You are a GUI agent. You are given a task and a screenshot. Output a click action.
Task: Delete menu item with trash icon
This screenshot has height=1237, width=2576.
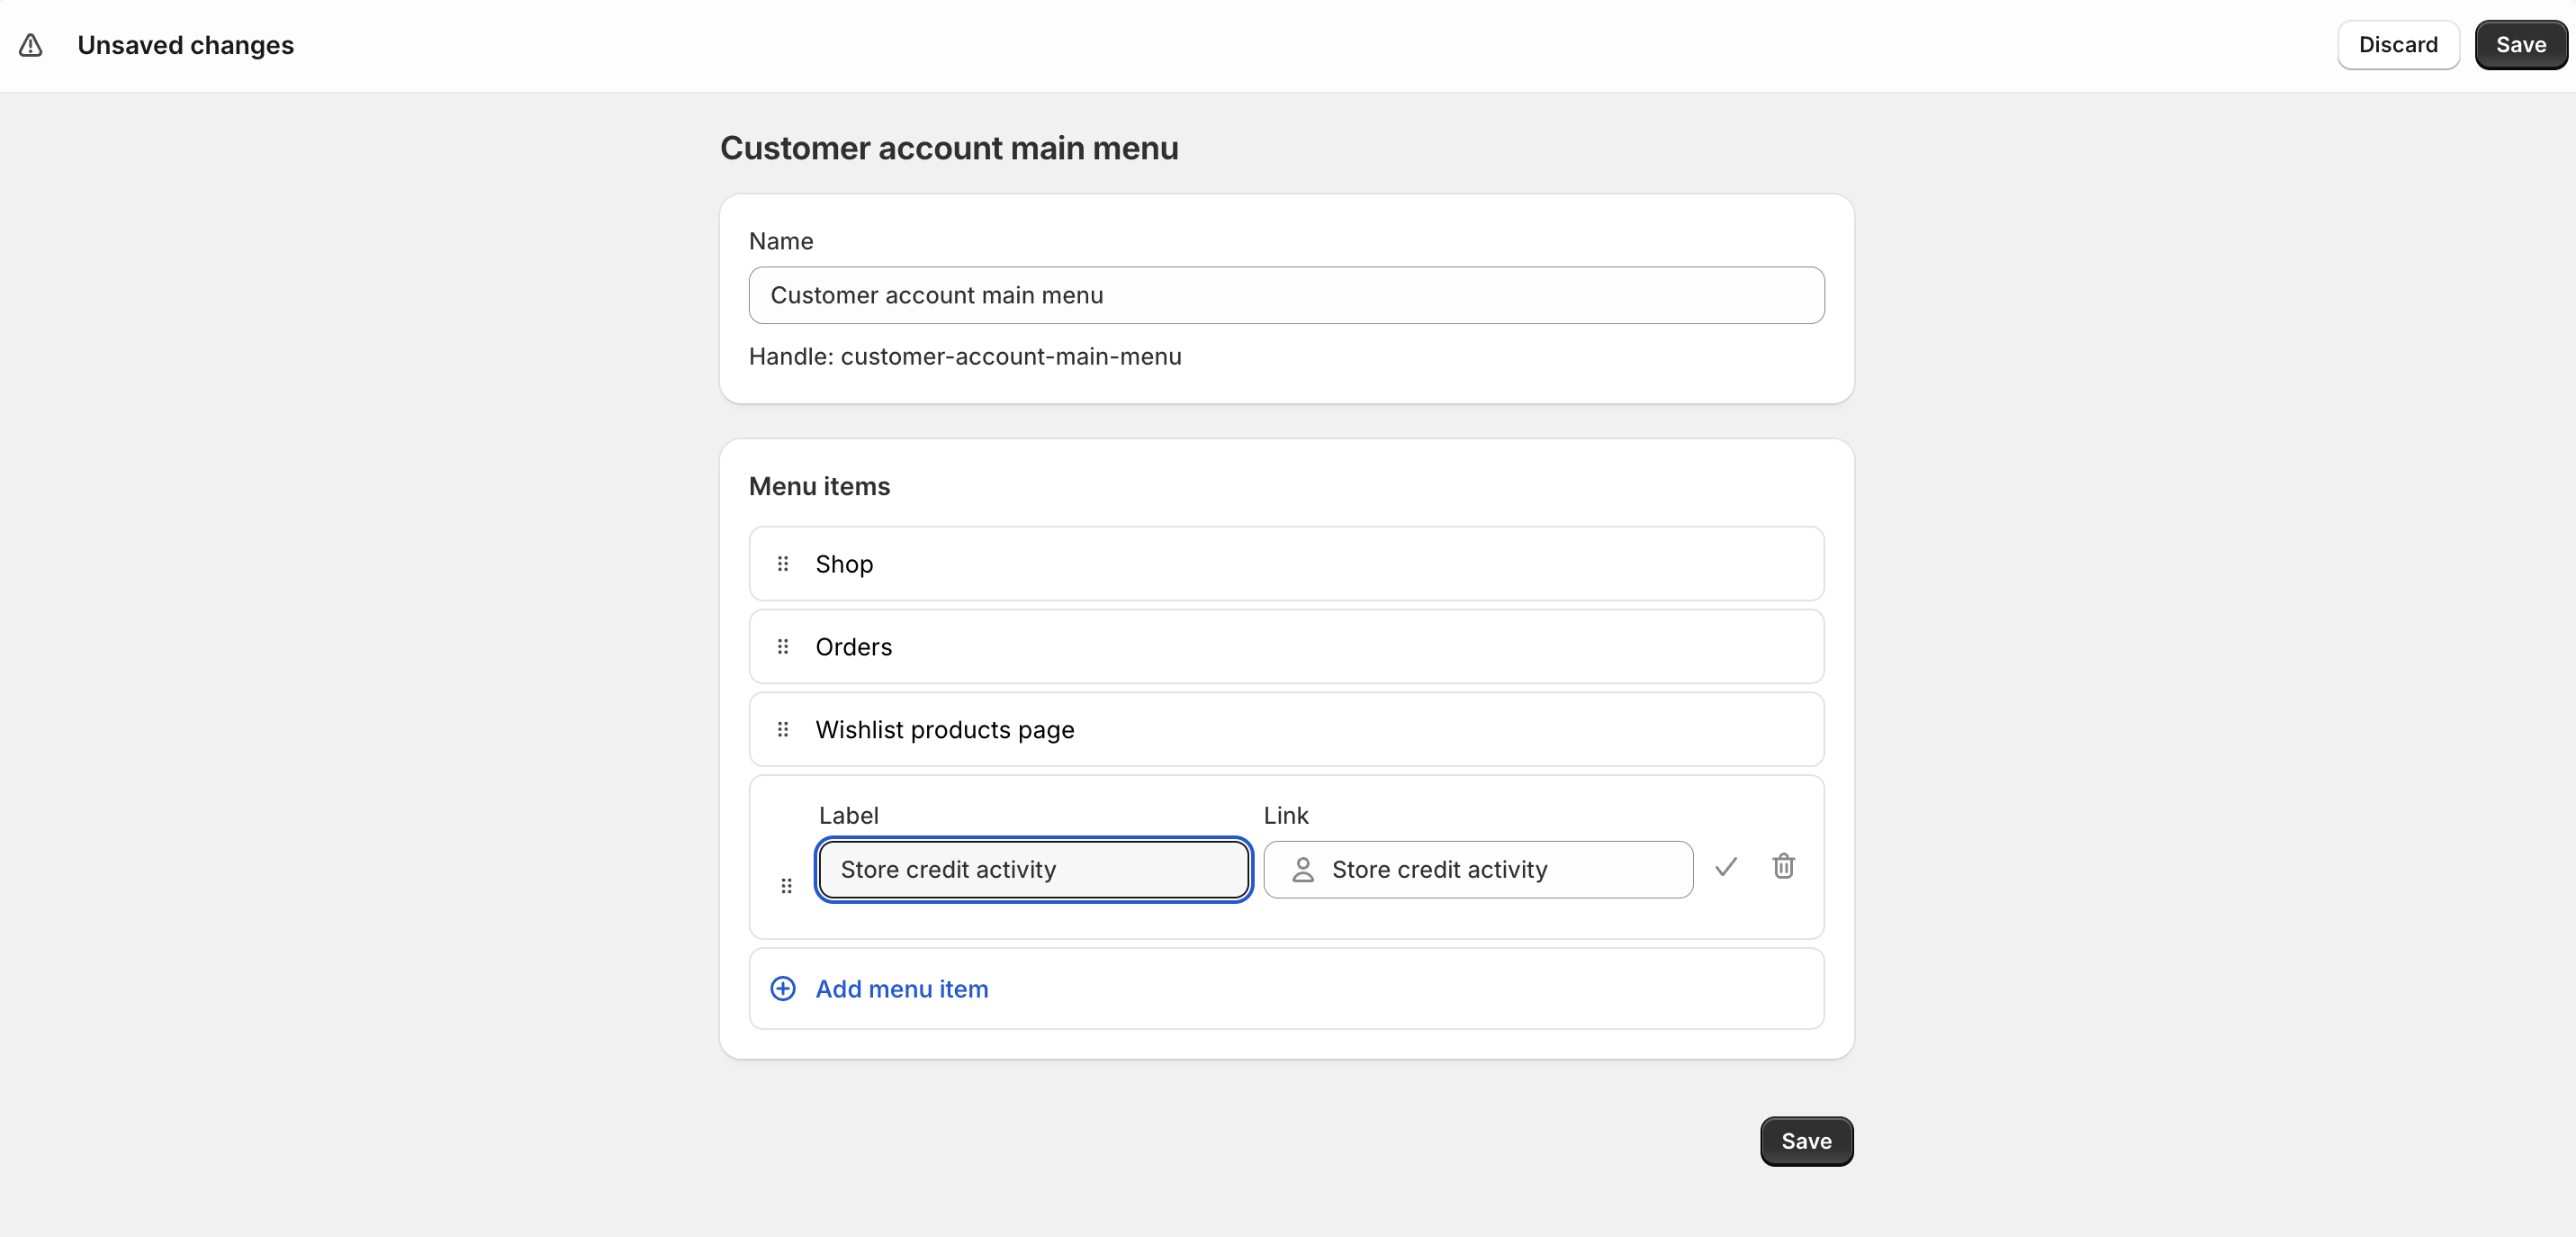click(x=1783, y=866)
